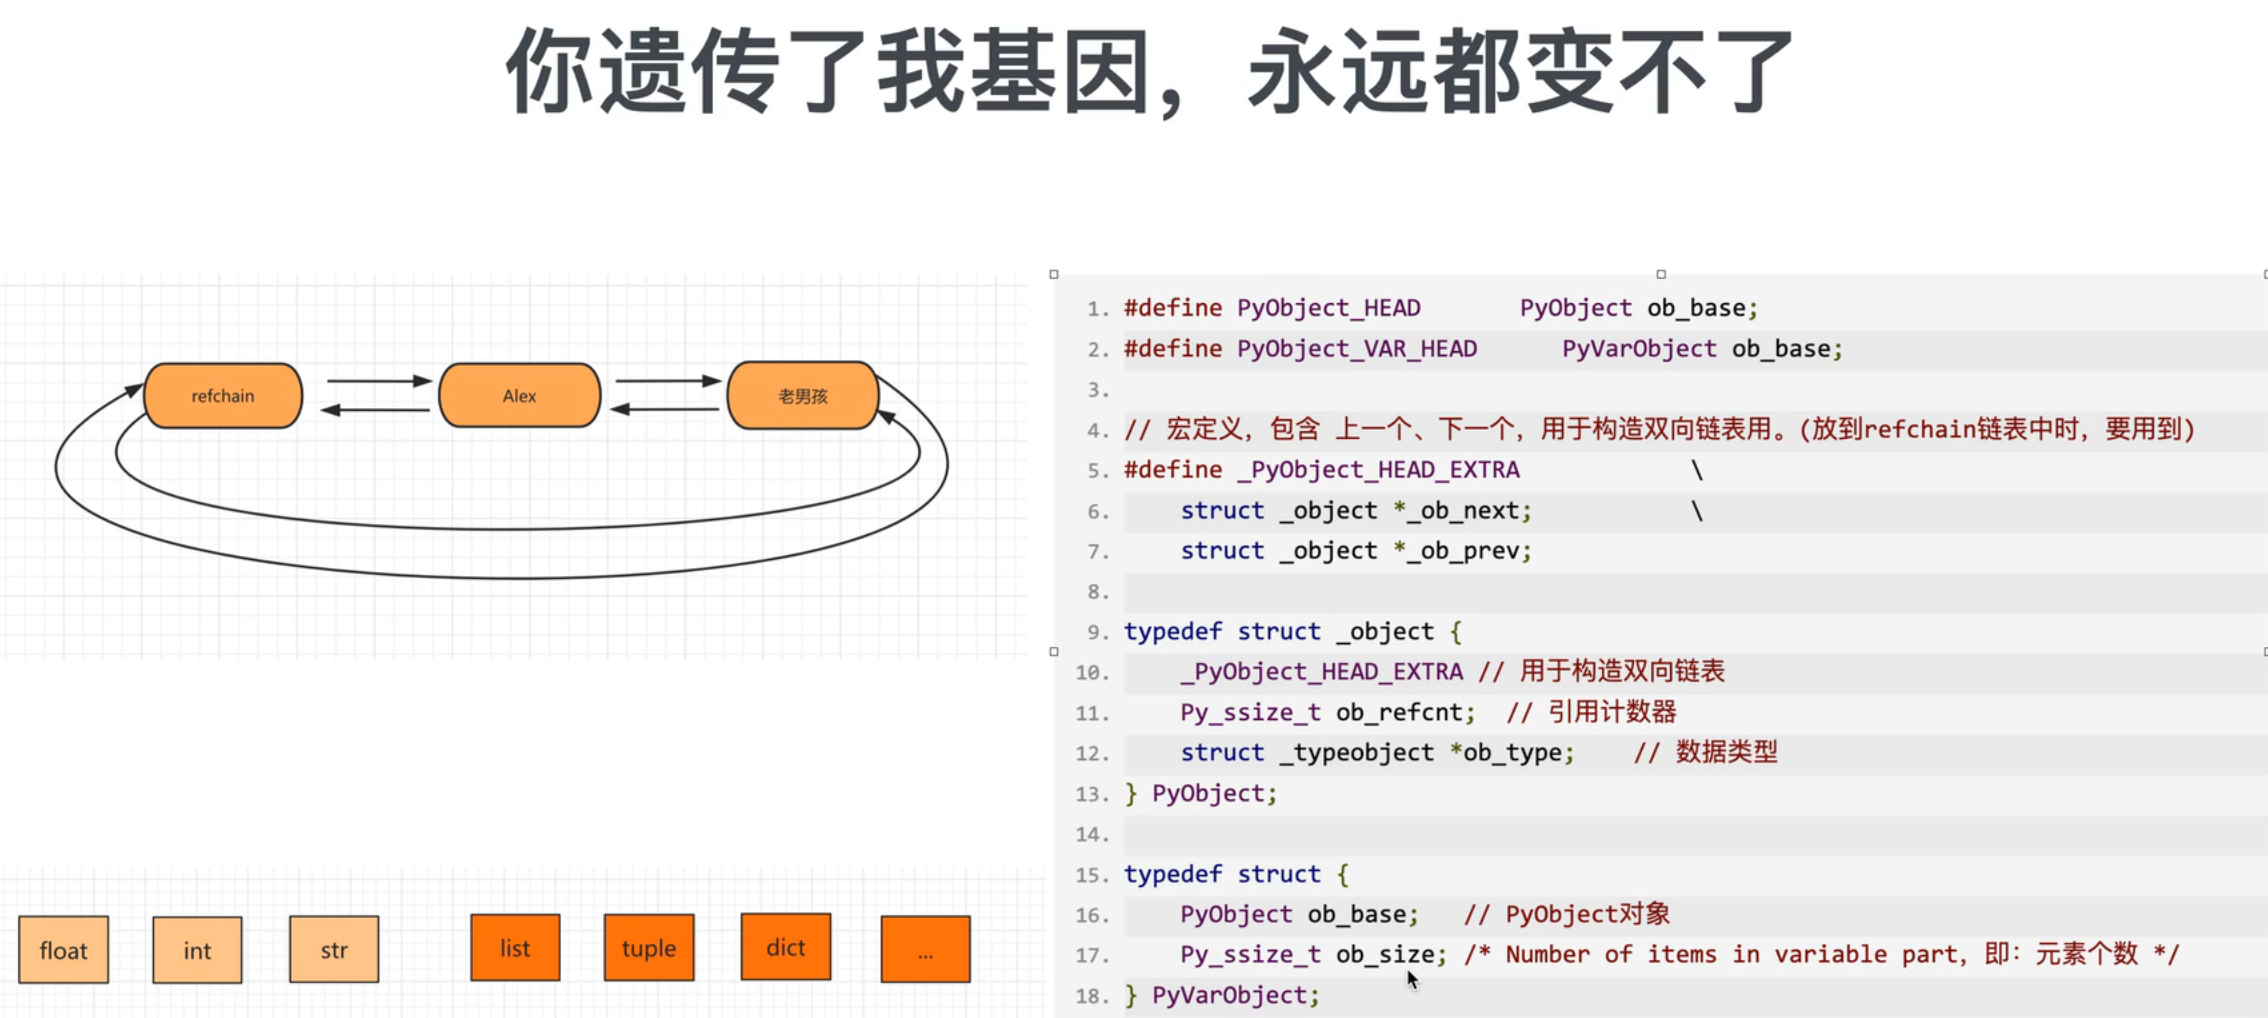Click line 10 _PyObject_HEAD_EXTRA with comment
This screenshot has height=1018, width=2268.
pyautogui.click(x=1452, y=672)
